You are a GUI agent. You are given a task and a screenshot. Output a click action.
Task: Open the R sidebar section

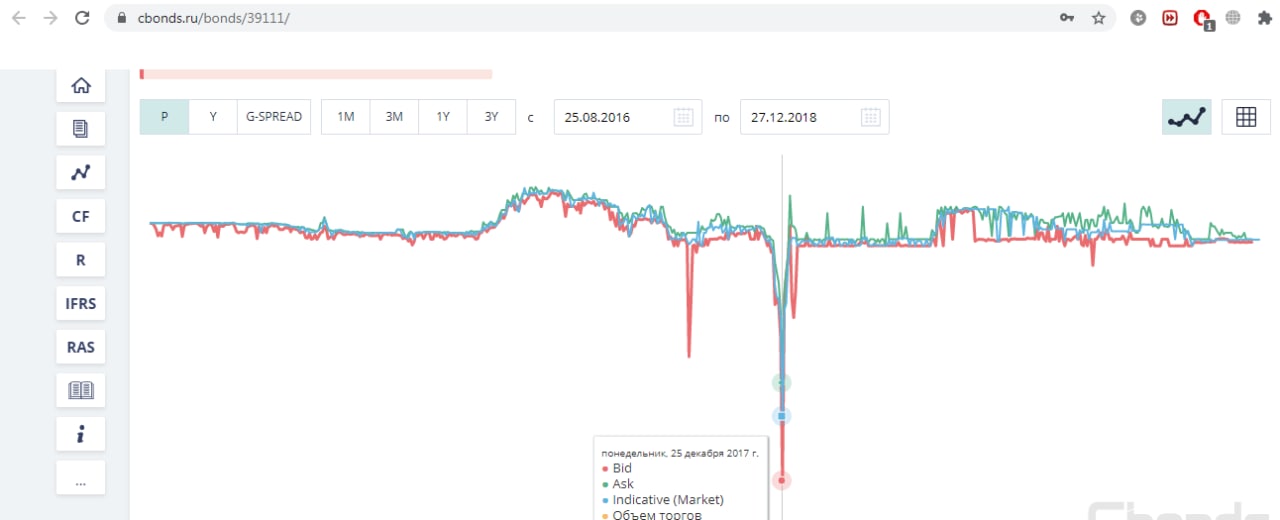point(80,259)
